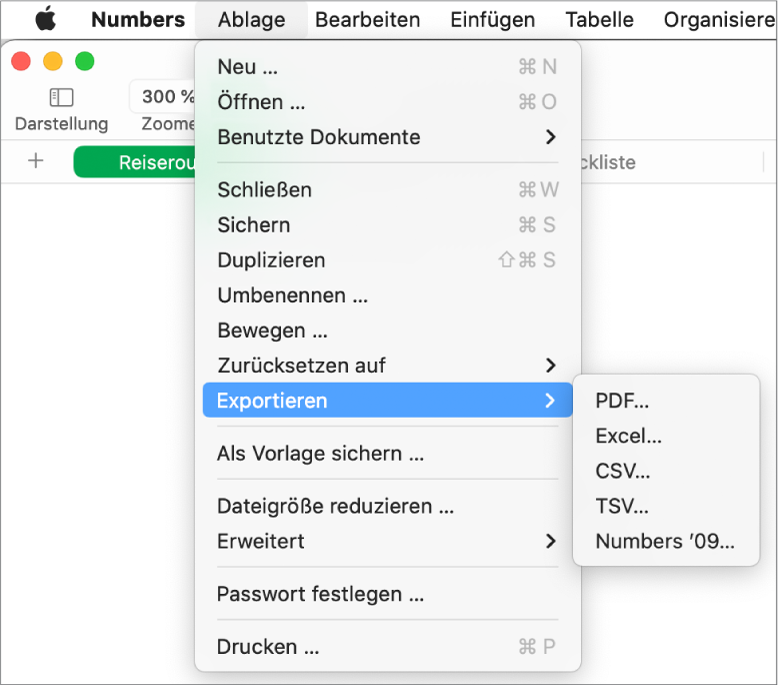Select the highlighted Exportieren entry
Image resolution: width=779 pixels, height=686 pixels.
(388, 400)
